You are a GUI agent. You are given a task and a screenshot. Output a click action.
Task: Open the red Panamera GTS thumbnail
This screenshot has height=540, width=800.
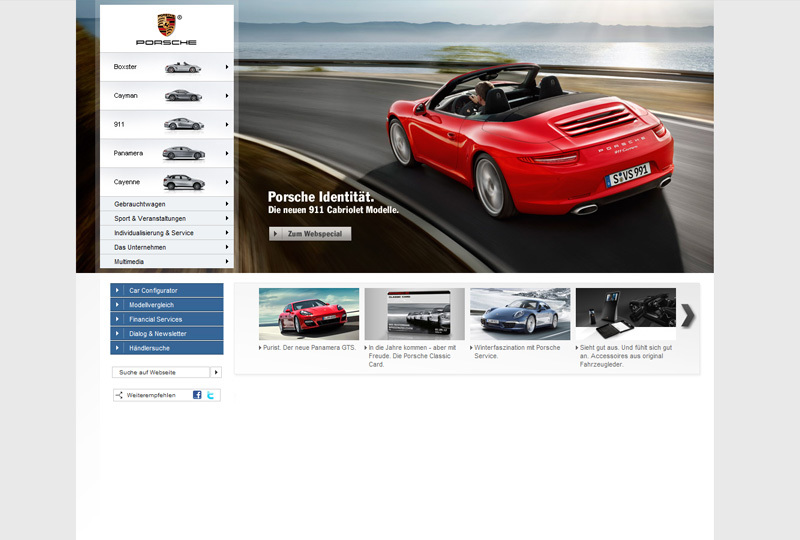pos(309,314)
